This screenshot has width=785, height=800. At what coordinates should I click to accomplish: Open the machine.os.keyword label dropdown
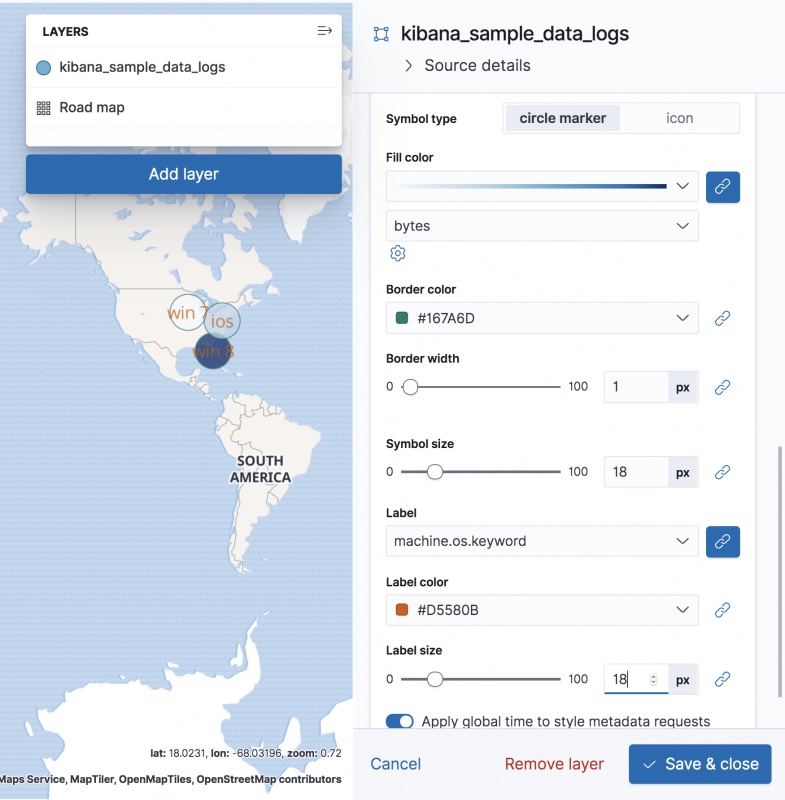coord(541,541)
